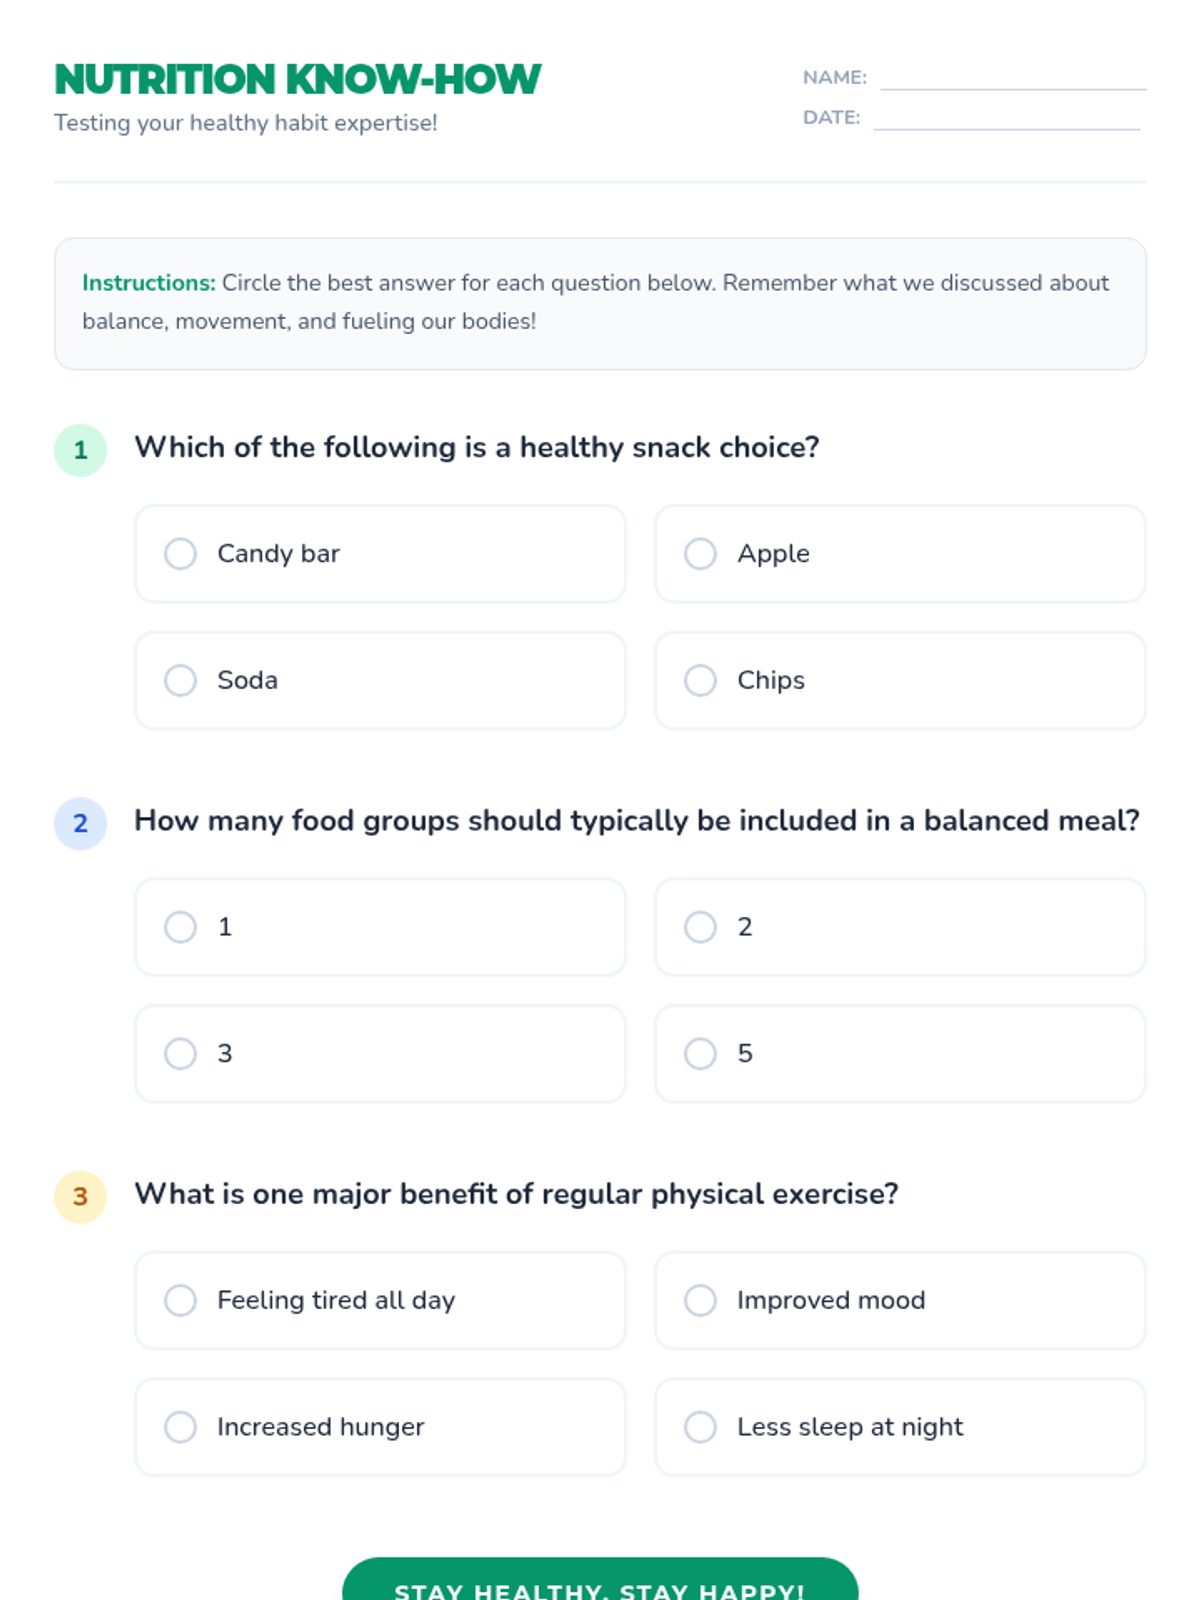Click the Stay Healthy, Stay Happy button

[x=600, y=1580]
